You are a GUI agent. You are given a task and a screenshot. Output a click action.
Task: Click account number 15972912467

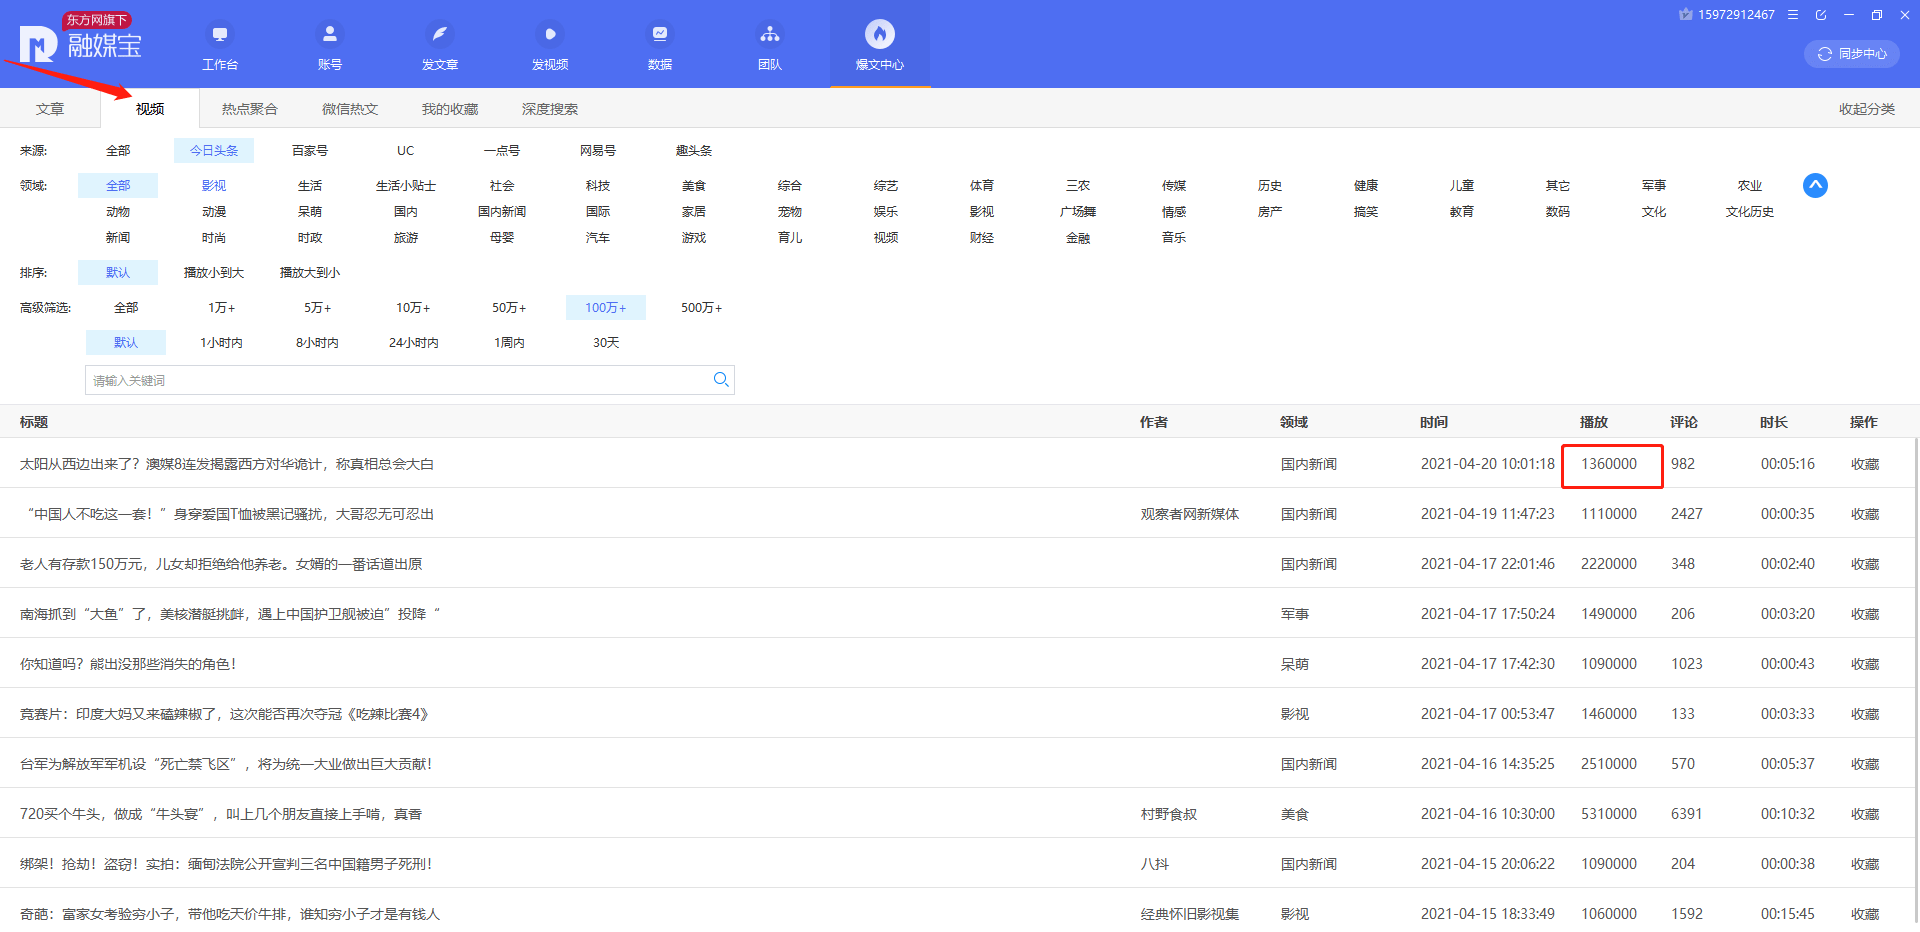[1736, 15]
